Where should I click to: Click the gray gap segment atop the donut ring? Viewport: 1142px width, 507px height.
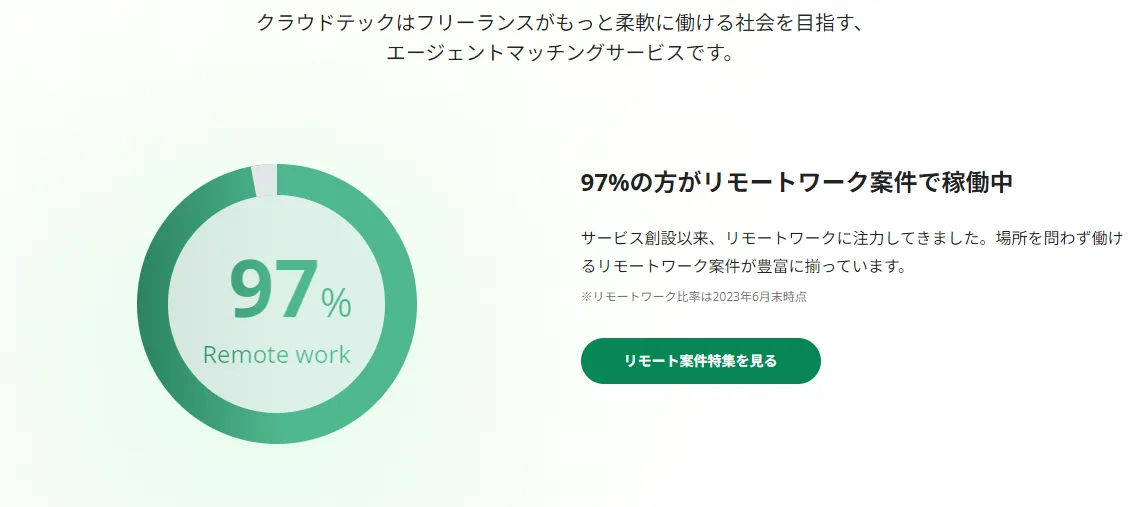click(x=264, y=180)
